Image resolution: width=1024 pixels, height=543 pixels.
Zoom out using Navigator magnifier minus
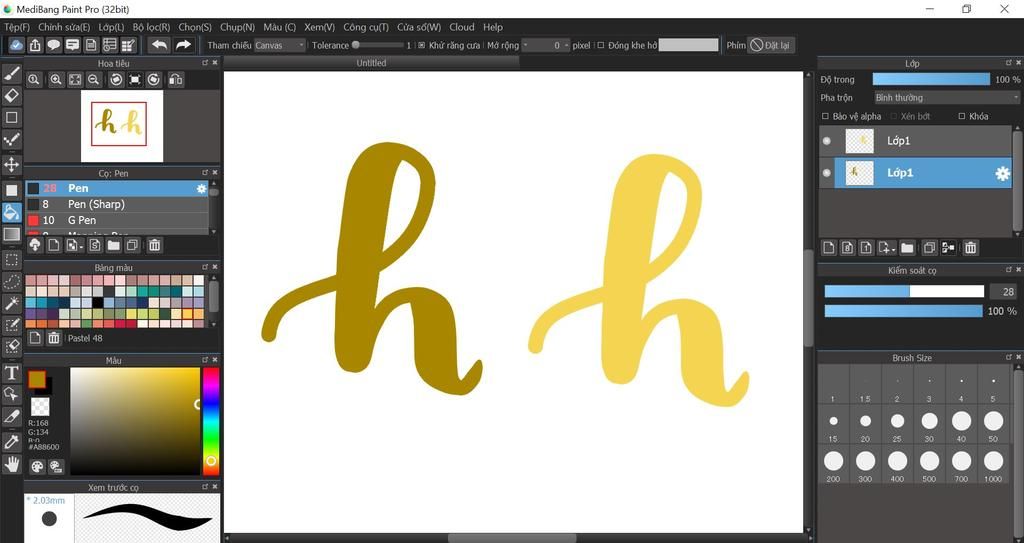pos(93,80)
